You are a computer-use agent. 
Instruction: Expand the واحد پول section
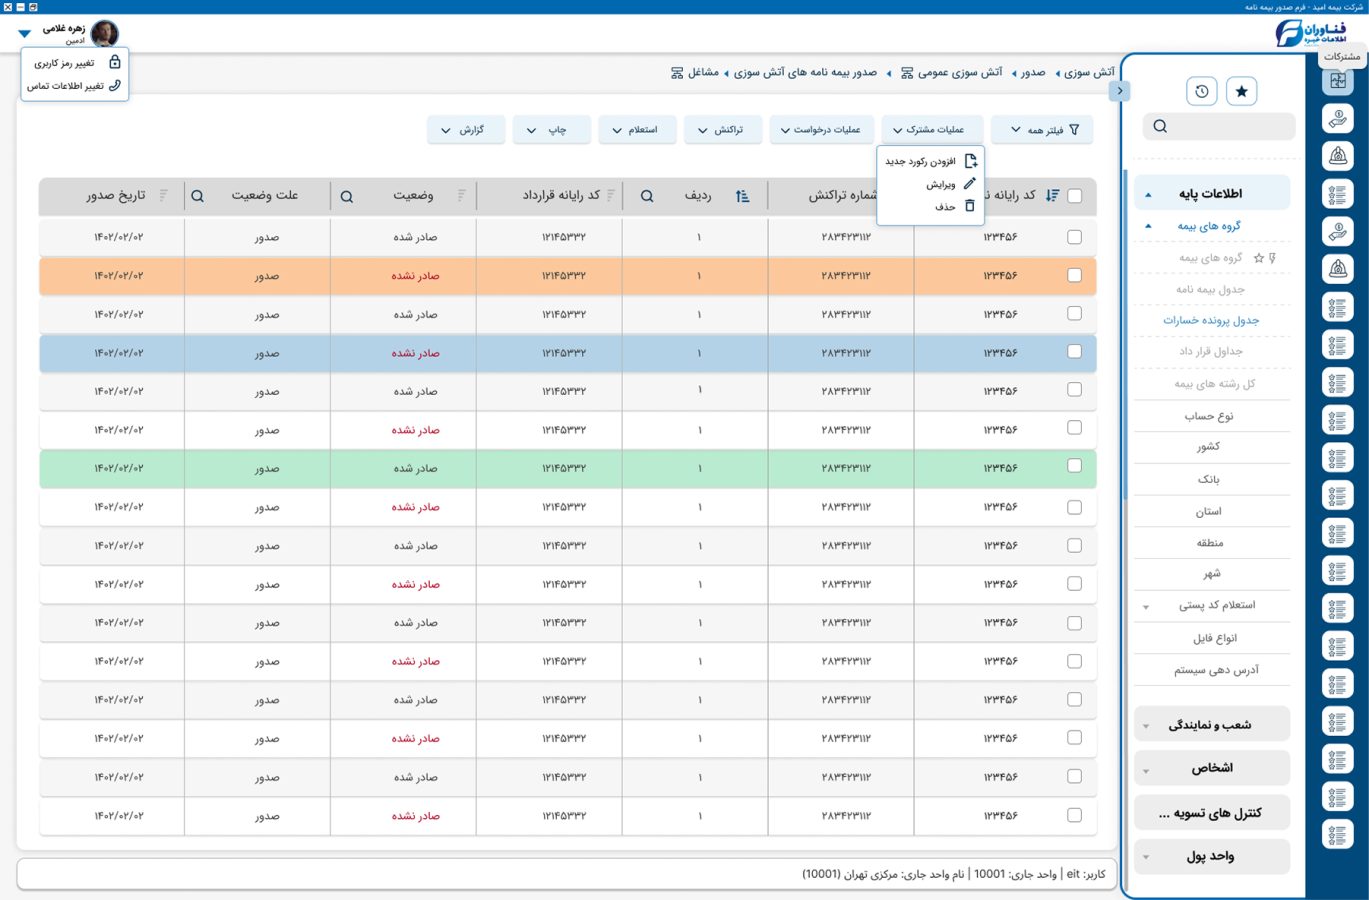[1211, 857]
